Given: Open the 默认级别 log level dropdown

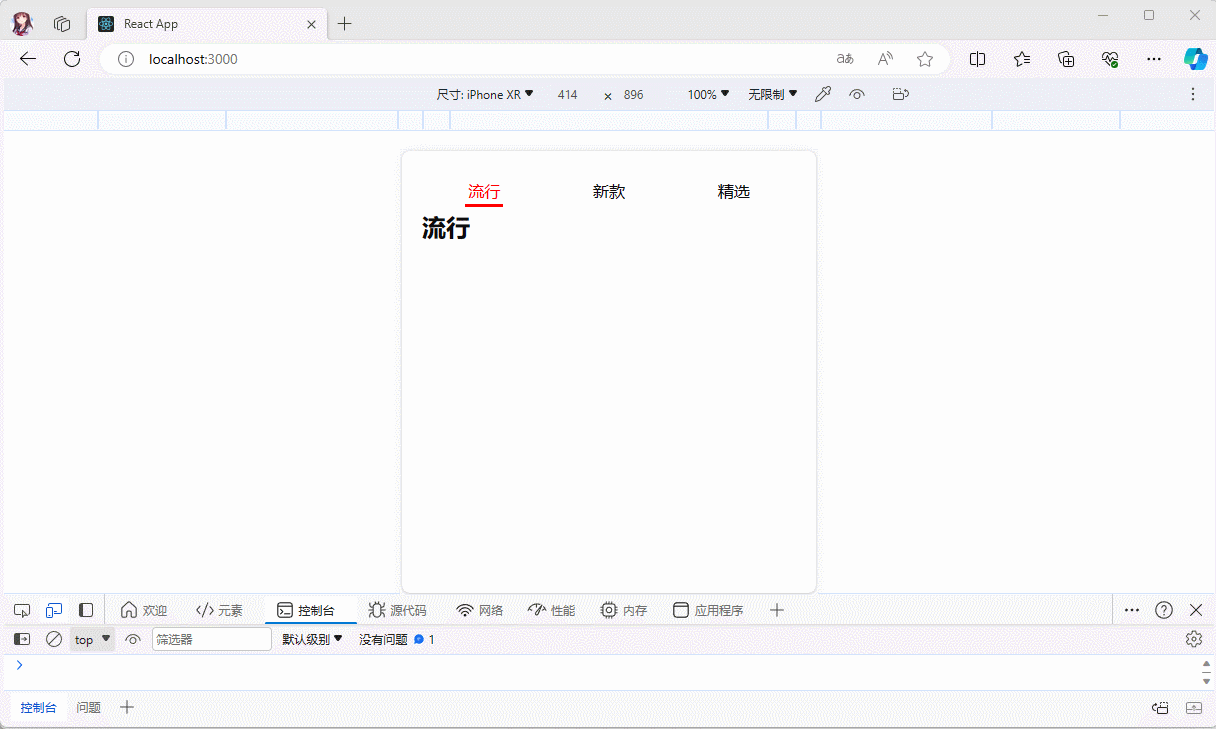Looking at the screenshot, I should click(312, 639).
